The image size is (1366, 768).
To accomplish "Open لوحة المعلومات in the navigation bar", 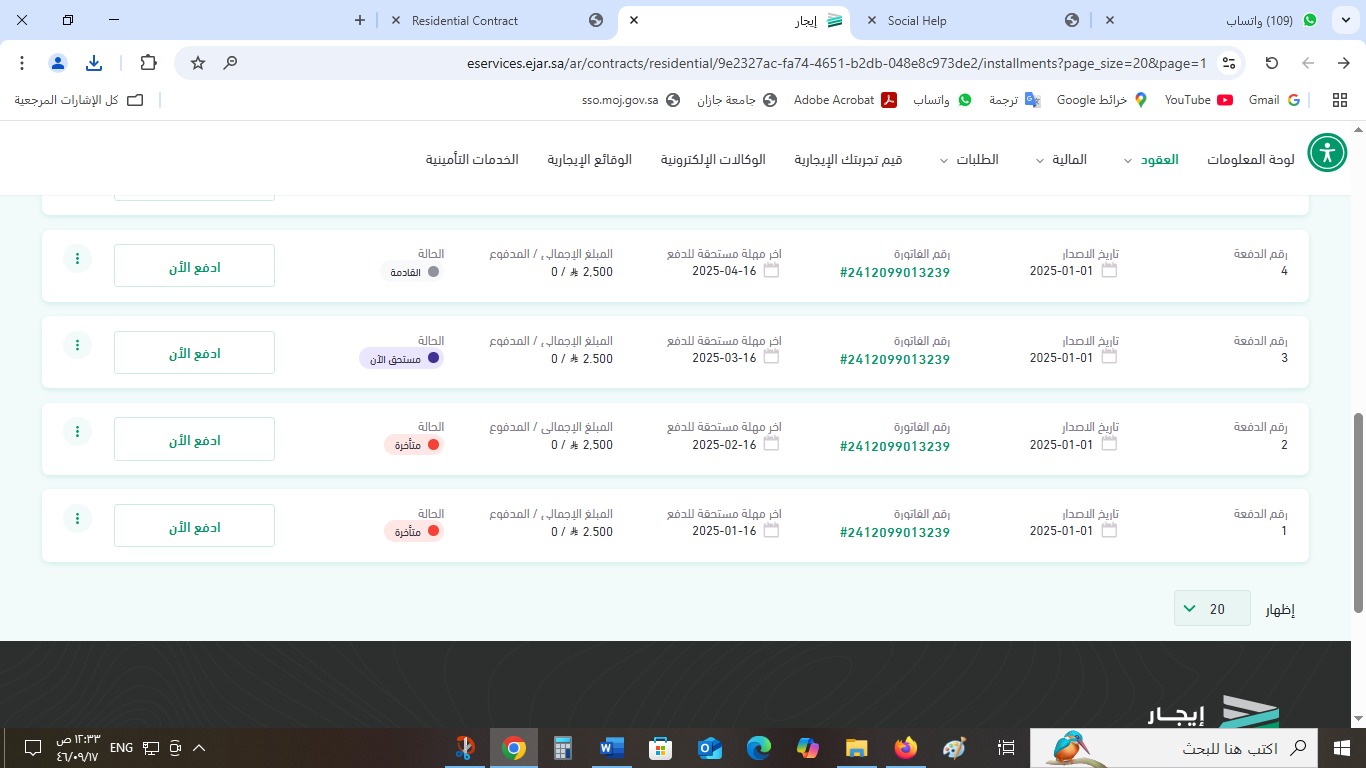I will click(x=1250, y=160).
